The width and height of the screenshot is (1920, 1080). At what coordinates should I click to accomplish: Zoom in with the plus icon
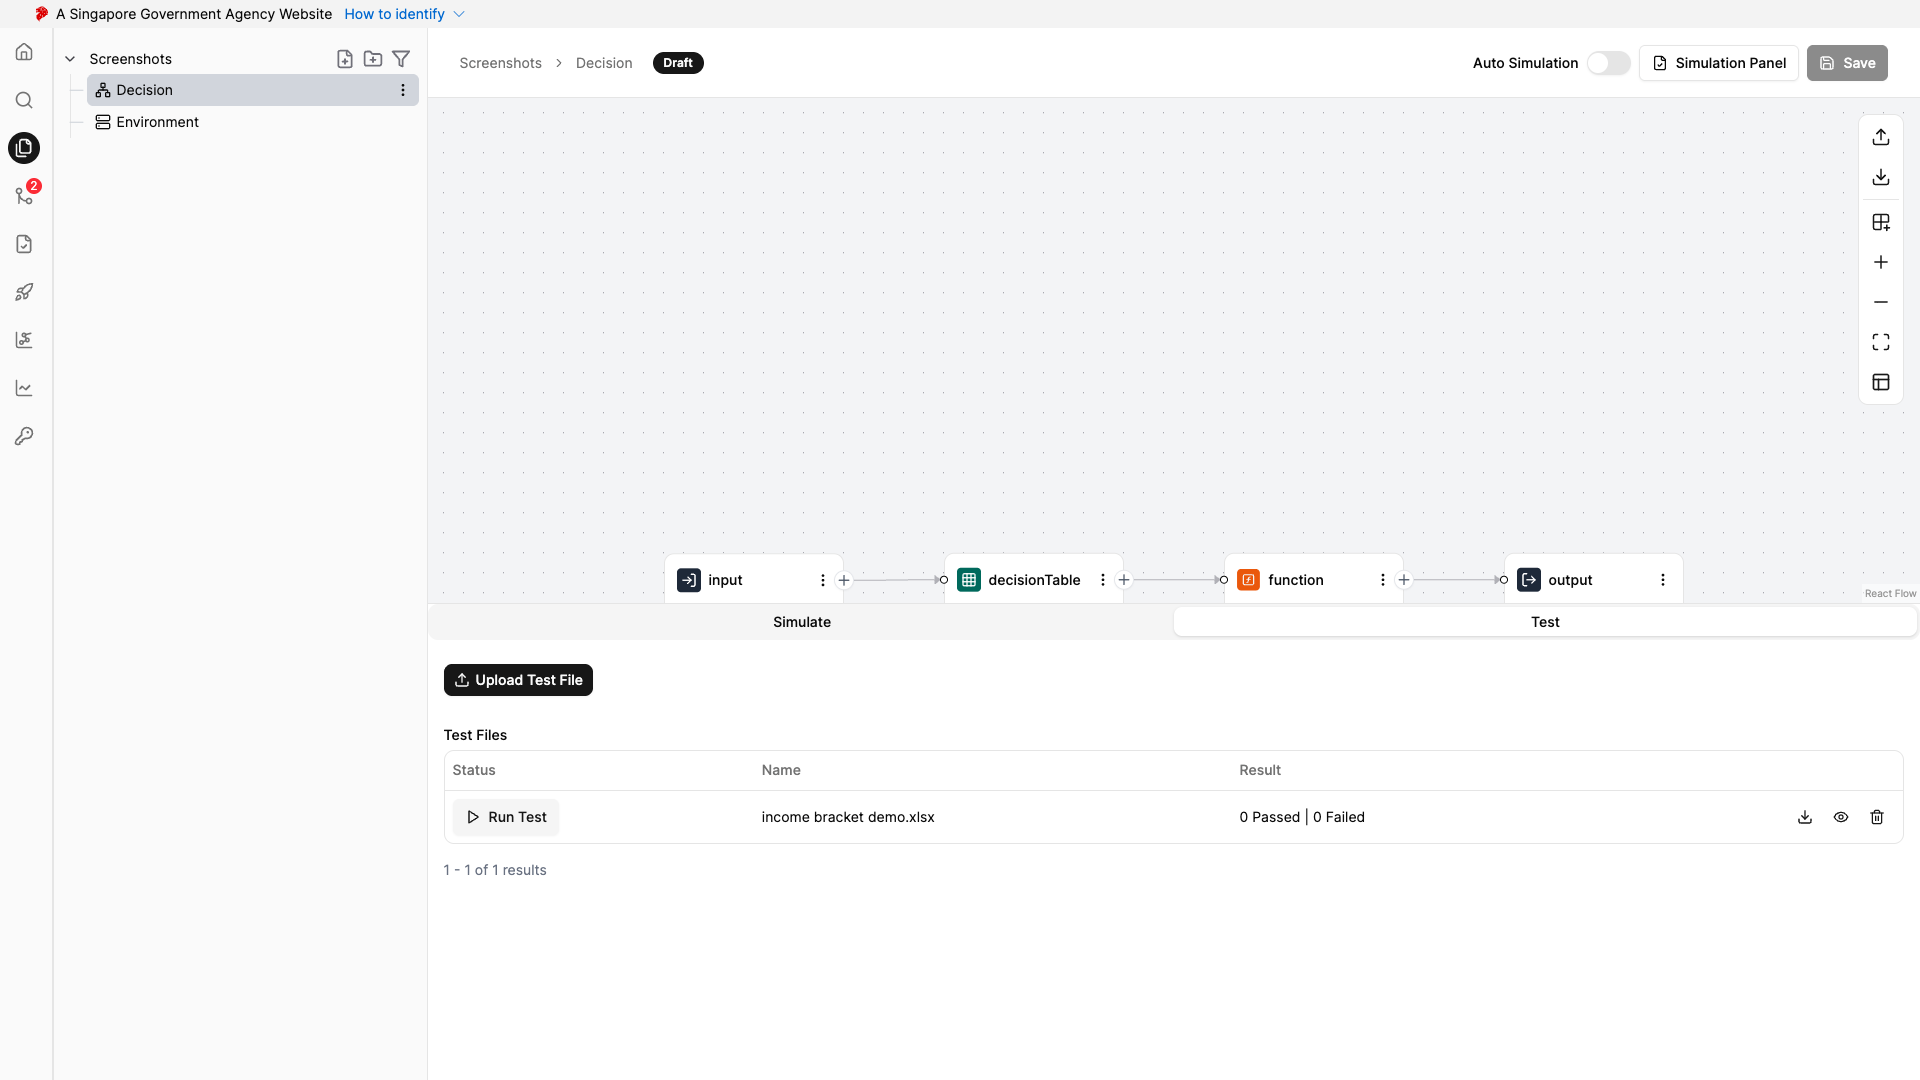tap(1881, 262)
